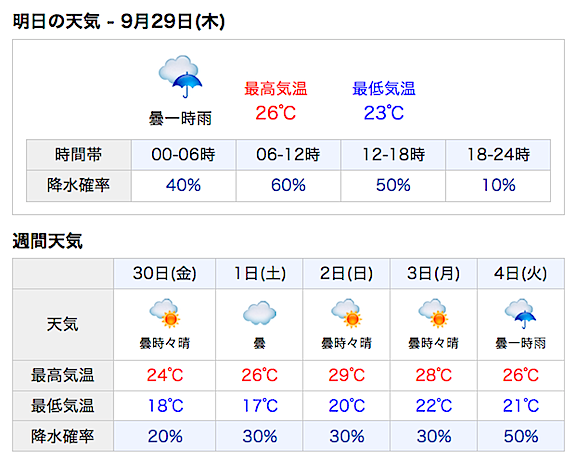Click the 60% precipitation value for 06-12時

coord(288,185)
